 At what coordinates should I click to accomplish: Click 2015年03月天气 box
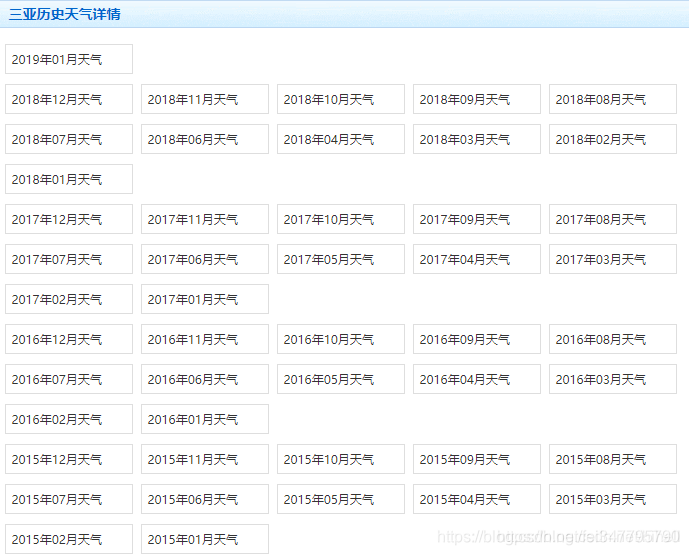(x=613, y=499)
